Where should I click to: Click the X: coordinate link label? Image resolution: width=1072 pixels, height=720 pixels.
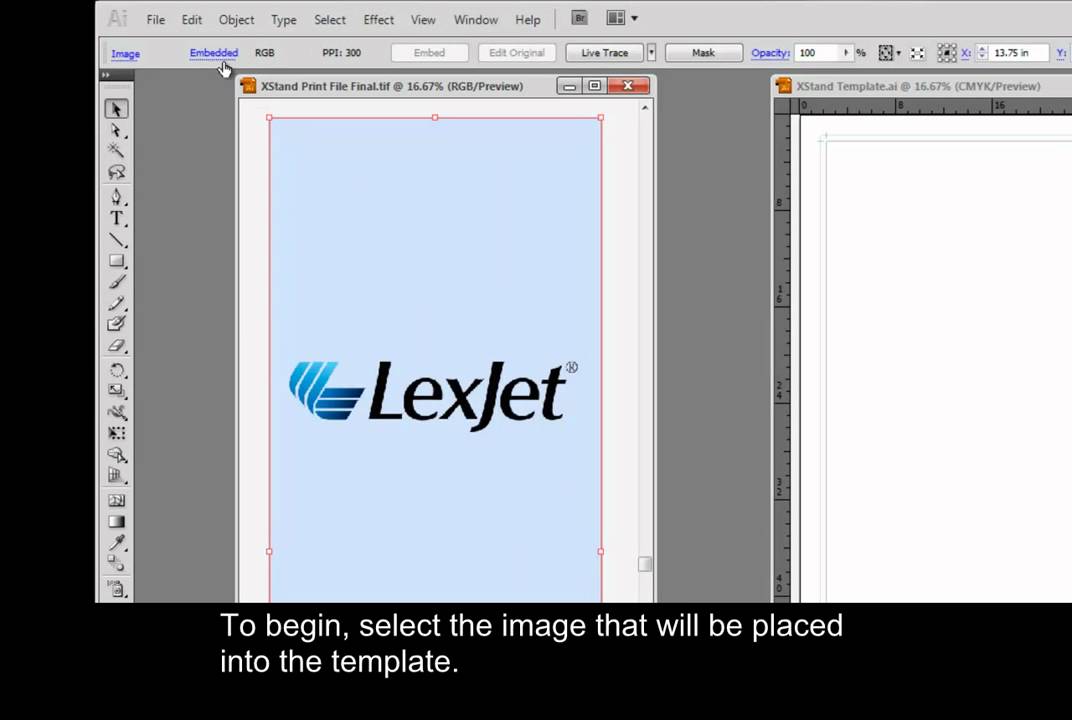tap(966, 53)
